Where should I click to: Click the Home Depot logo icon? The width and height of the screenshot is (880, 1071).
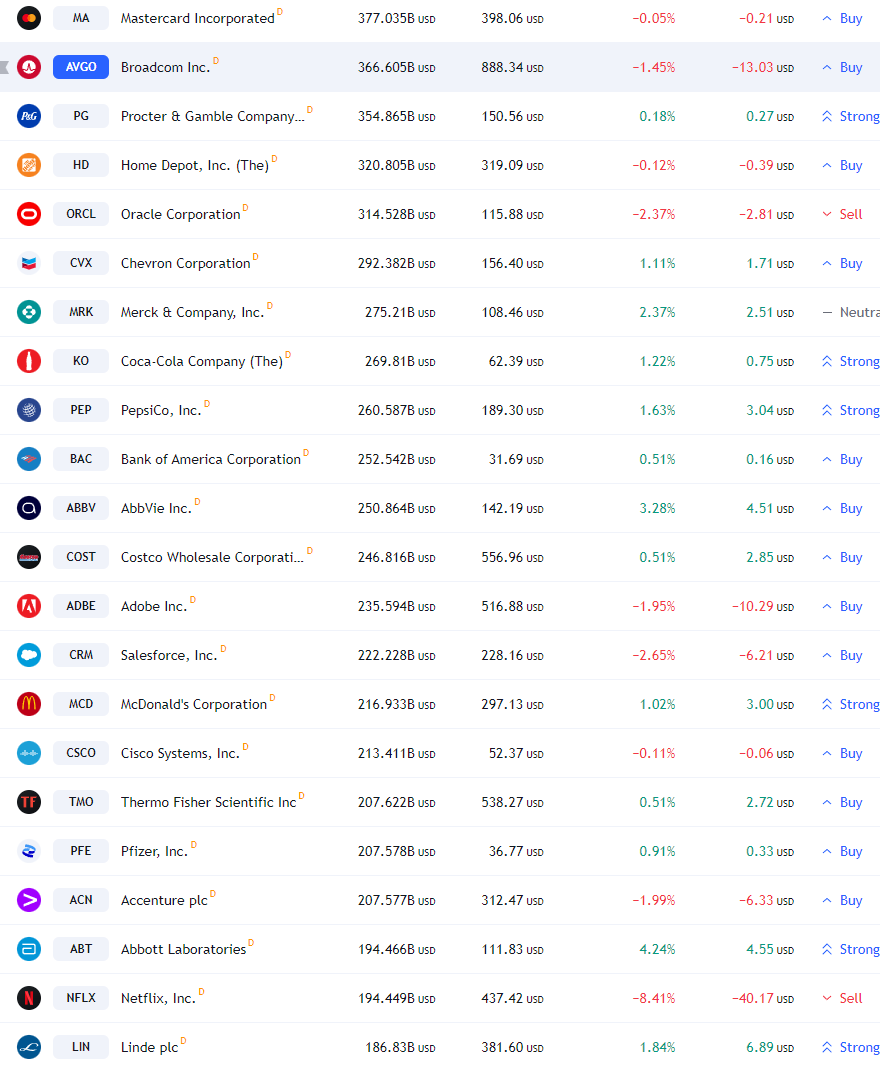point(29,165)
